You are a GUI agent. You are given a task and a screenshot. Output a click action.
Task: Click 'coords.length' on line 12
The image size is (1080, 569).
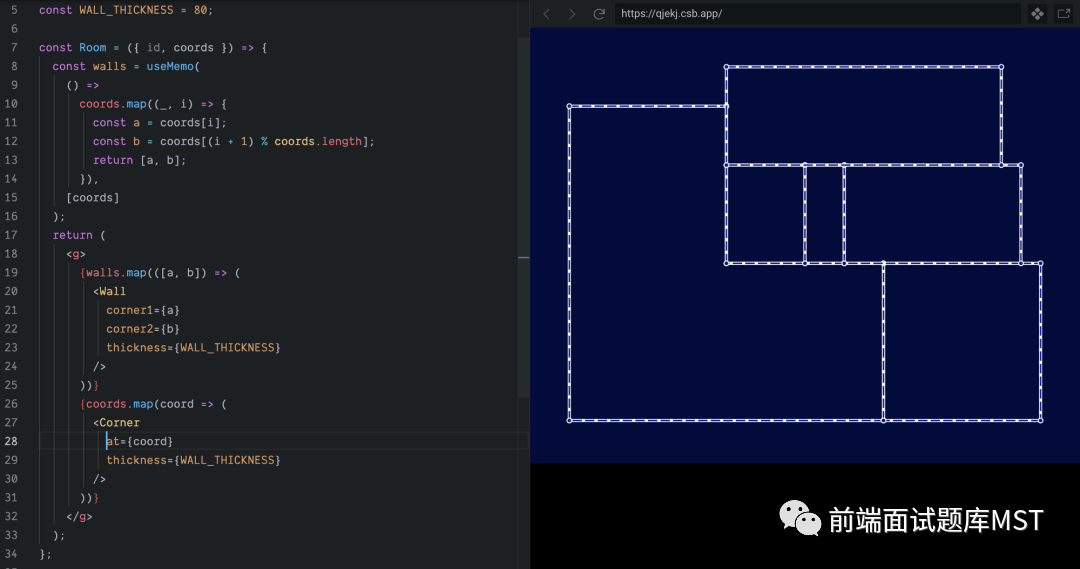tap(318, 141)
